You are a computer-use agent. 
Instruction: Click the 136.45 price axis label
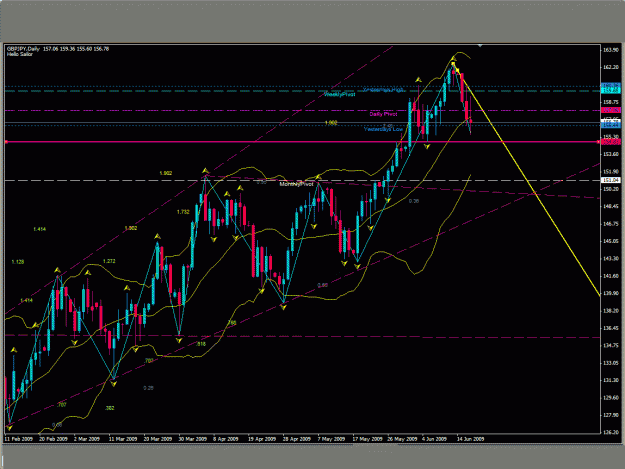[x=611, y=328]
